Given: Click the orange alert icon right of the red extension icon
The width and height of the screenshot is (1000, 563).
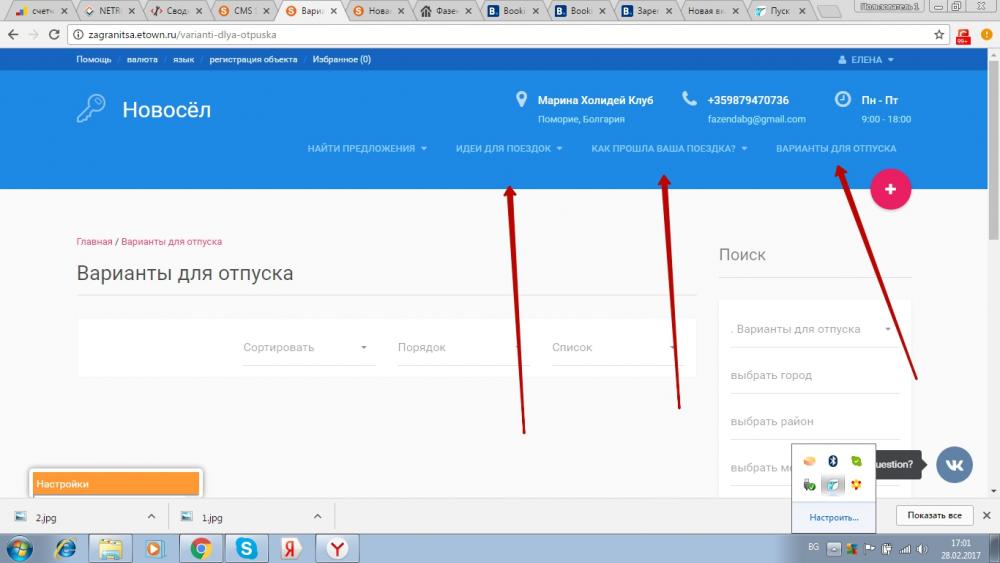Looking at the screenshot, I should pos(986,35).
